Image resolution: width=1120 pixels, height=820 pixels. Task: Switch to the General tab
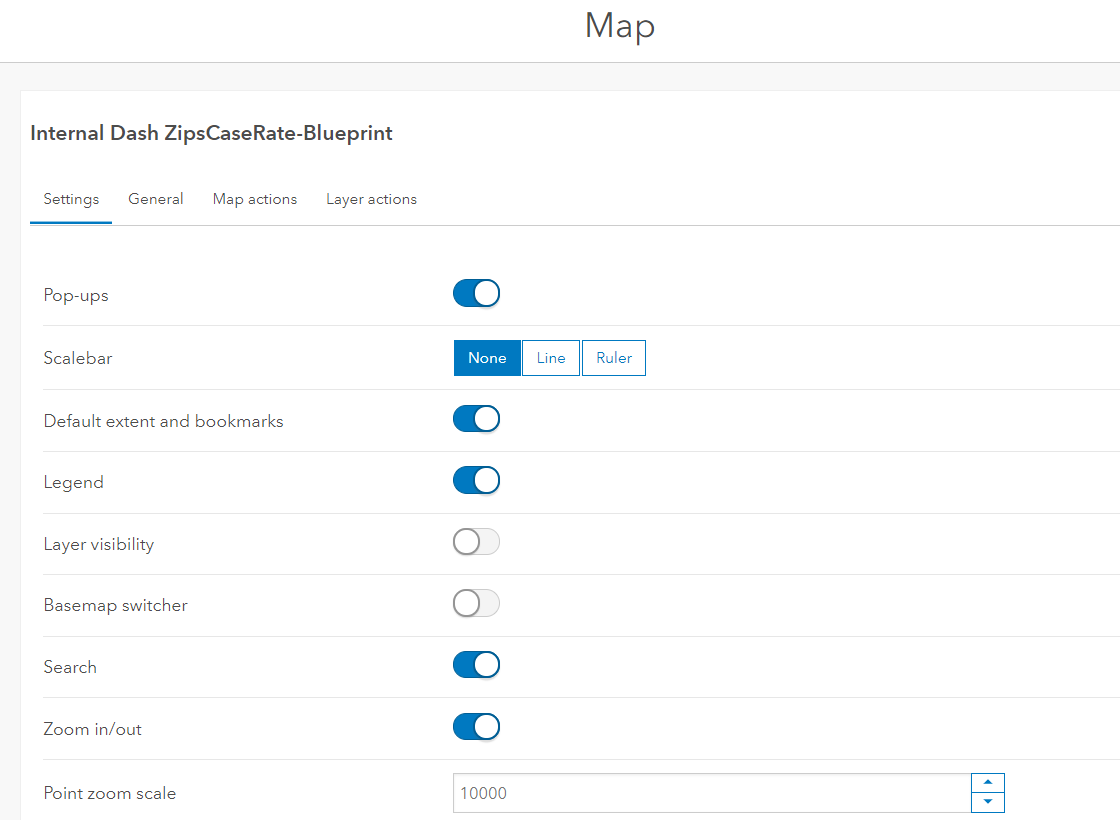156,199
